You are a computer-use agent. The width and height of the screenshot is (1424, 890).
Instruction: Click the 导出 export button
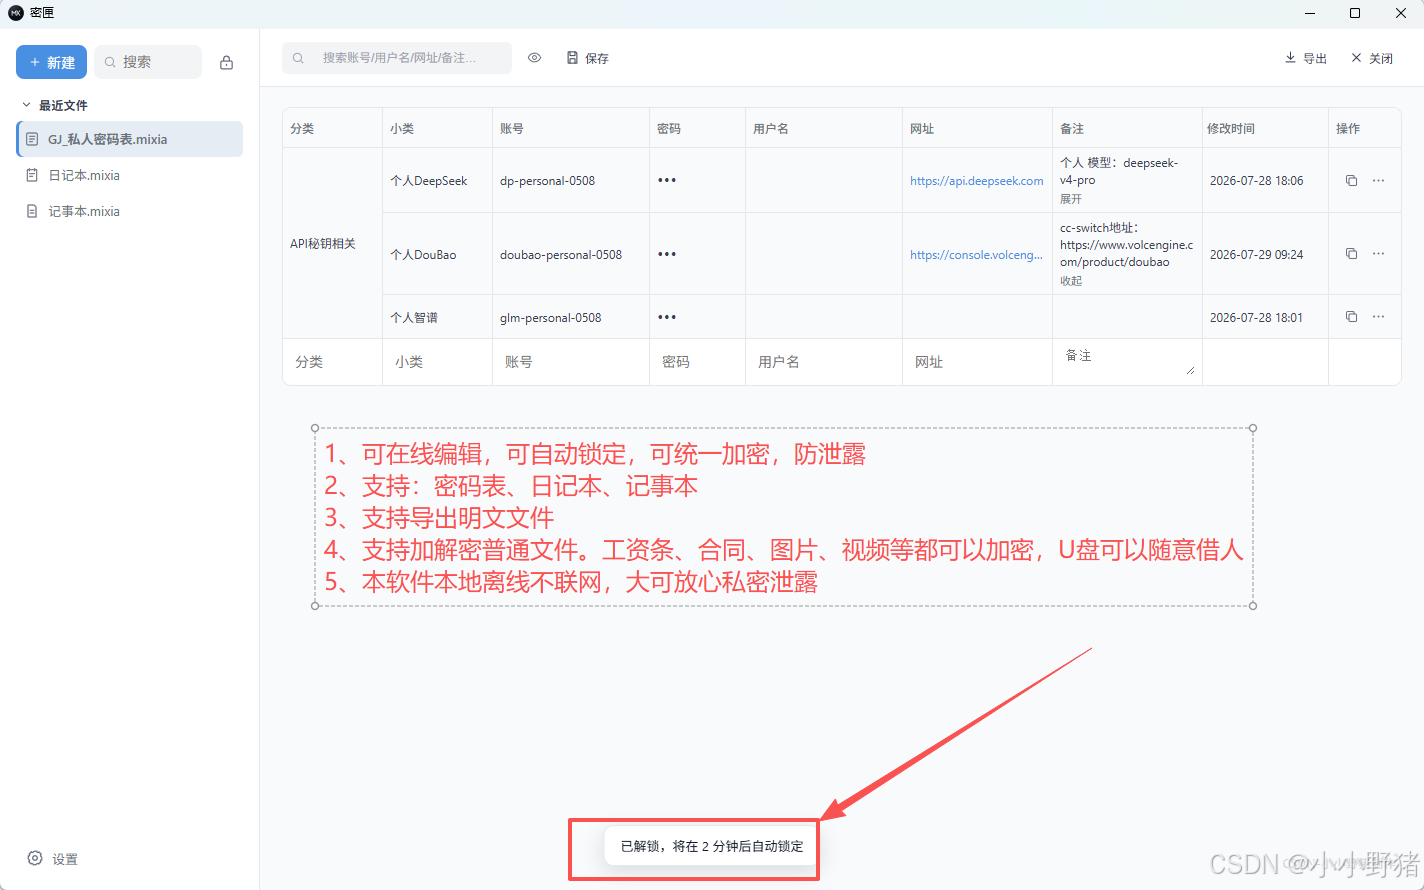pyautogui.click(x=1306, y=58)
